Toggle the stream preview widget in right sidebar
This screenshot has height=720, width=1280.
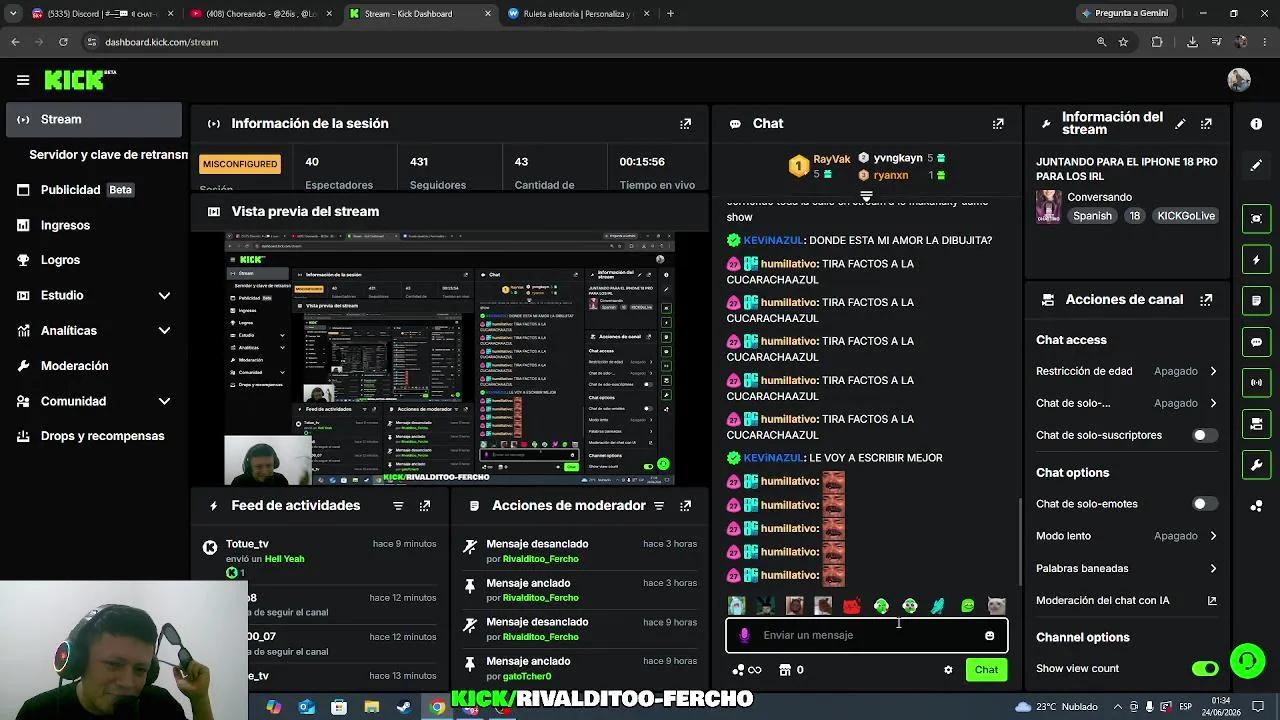point(1256,219)
